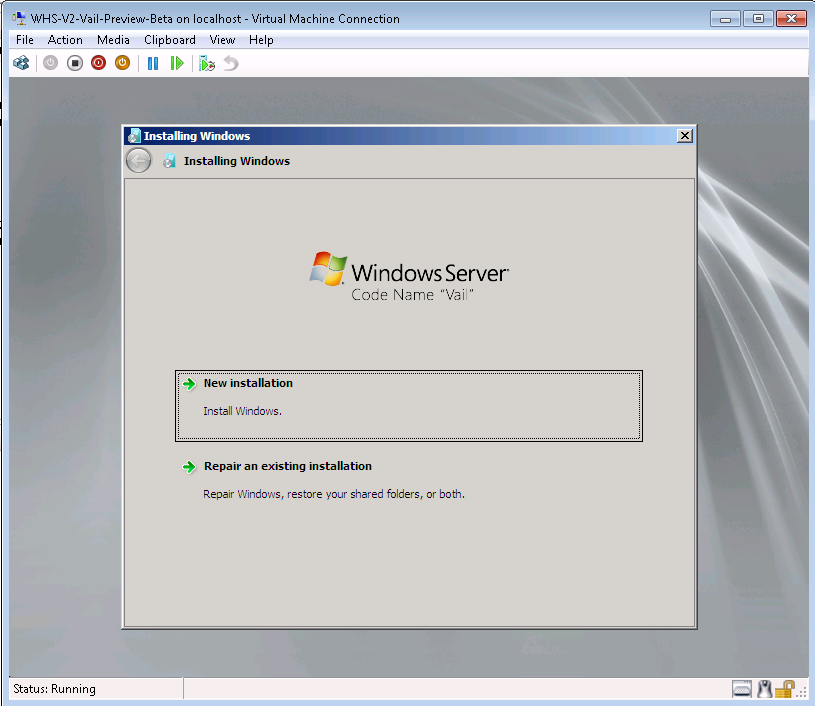Click the Virtual Machine Connection title icon
Image resolution: width=815 pixels, height=706 pixels.
pyautogui.click(x=19, y=18)
